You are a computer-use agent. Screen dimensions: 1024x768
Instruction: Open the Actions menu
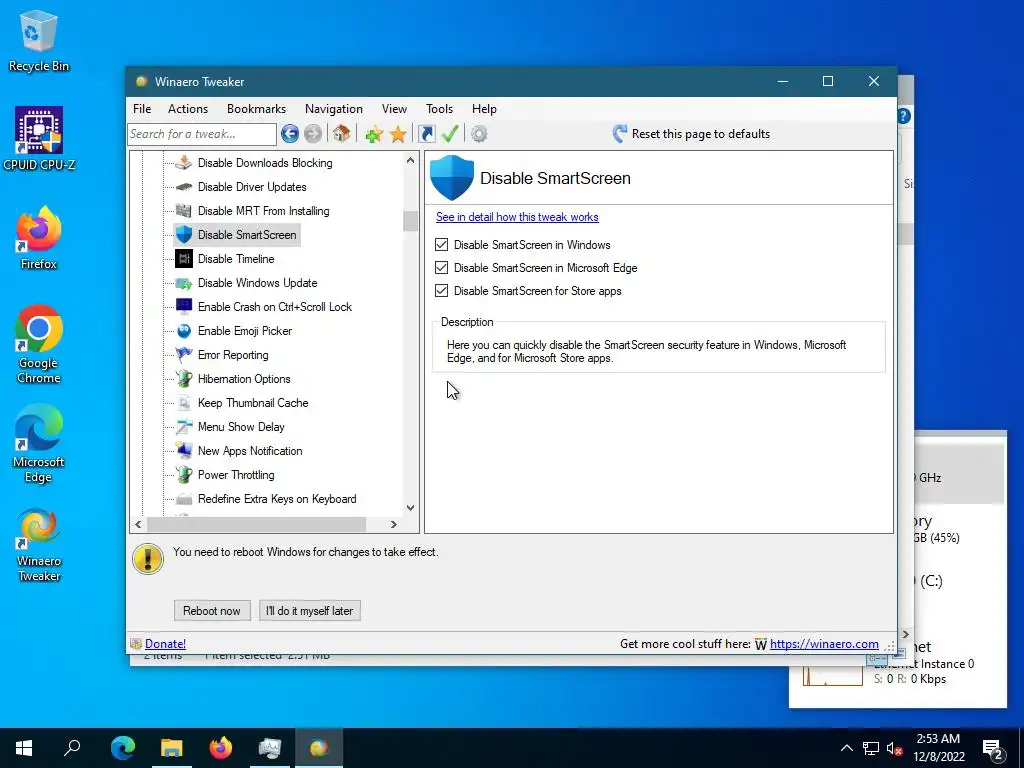pos(188,109)
